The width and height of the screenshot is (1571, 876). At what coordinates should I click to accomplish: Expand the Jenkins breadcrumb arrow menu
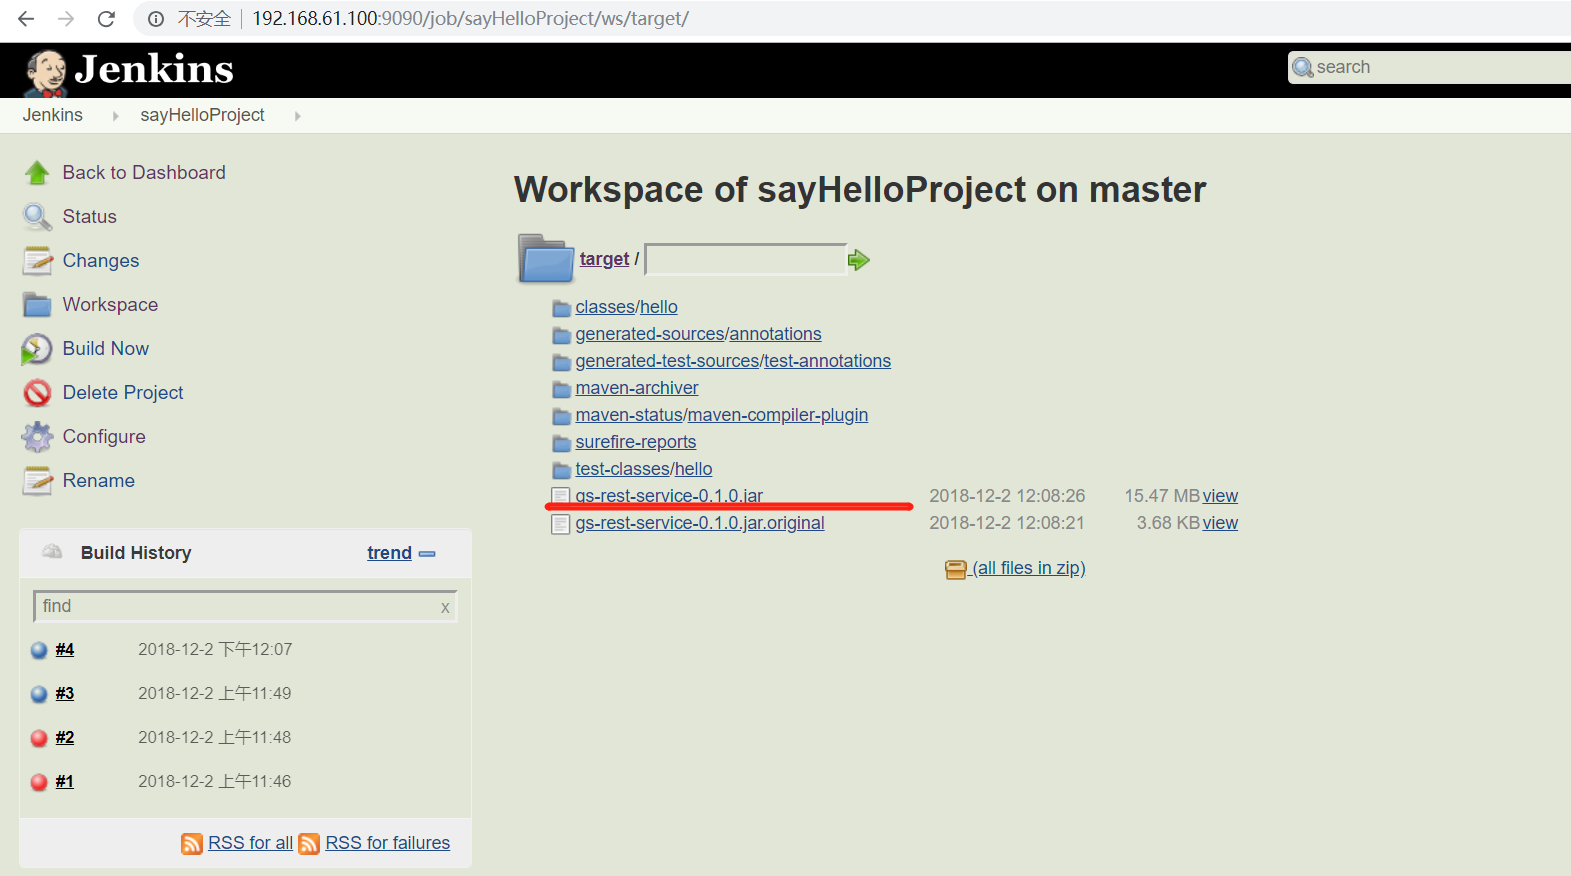115,116
